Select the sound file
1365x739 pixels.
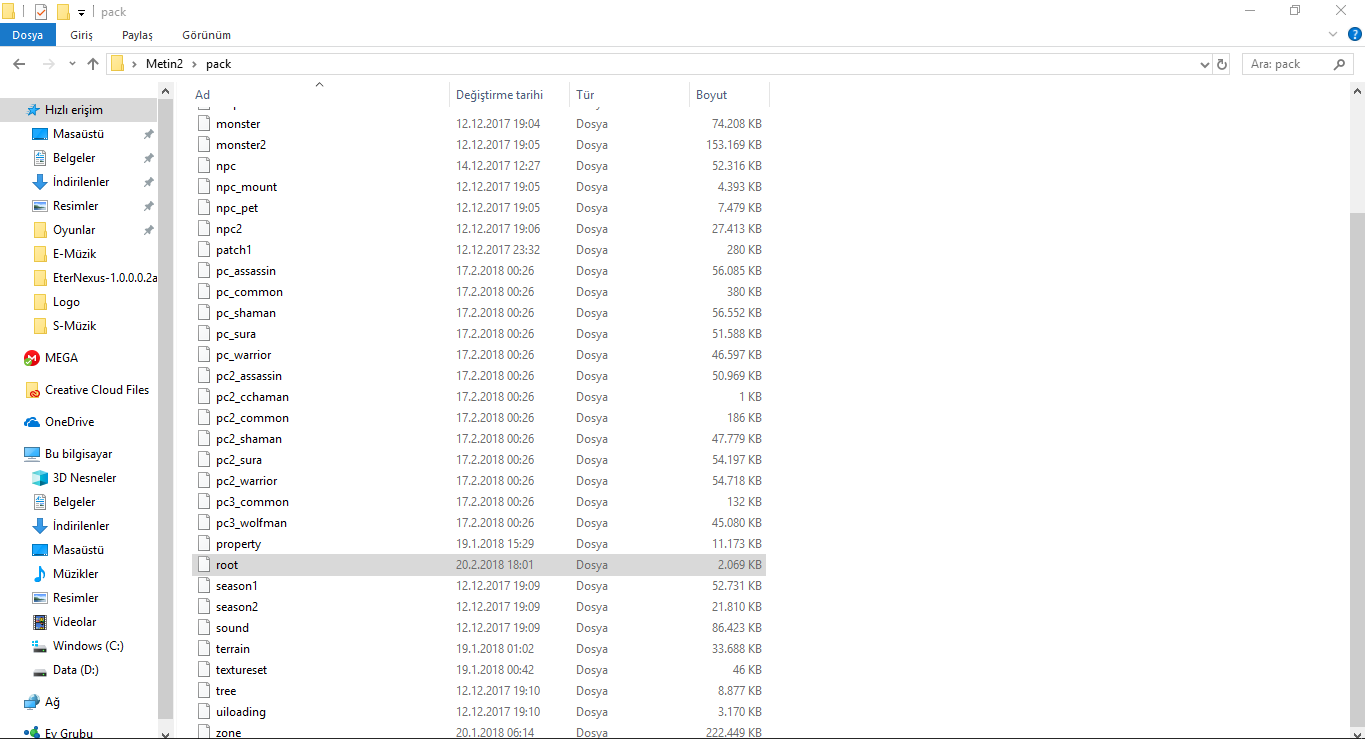pyautogui.click(x=479, y=628)
